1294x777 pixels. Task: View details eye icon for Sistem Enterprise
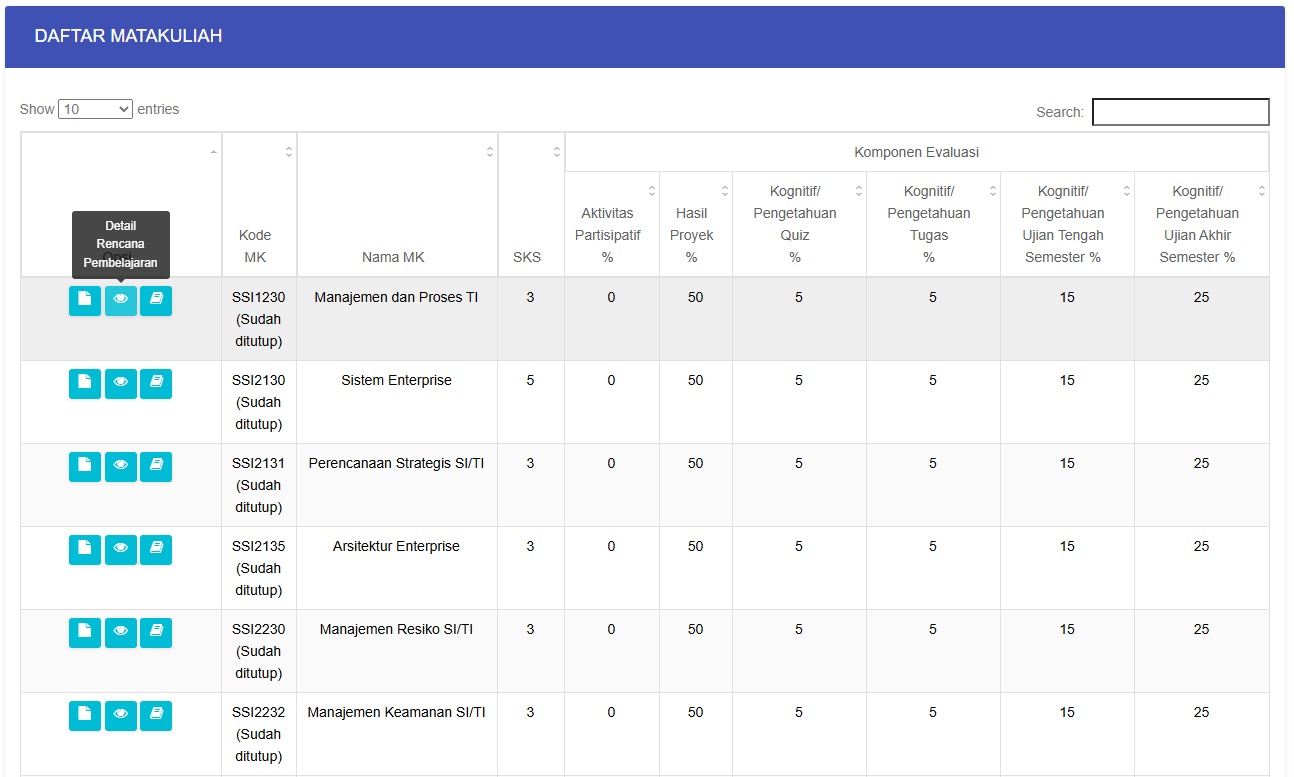121,384
